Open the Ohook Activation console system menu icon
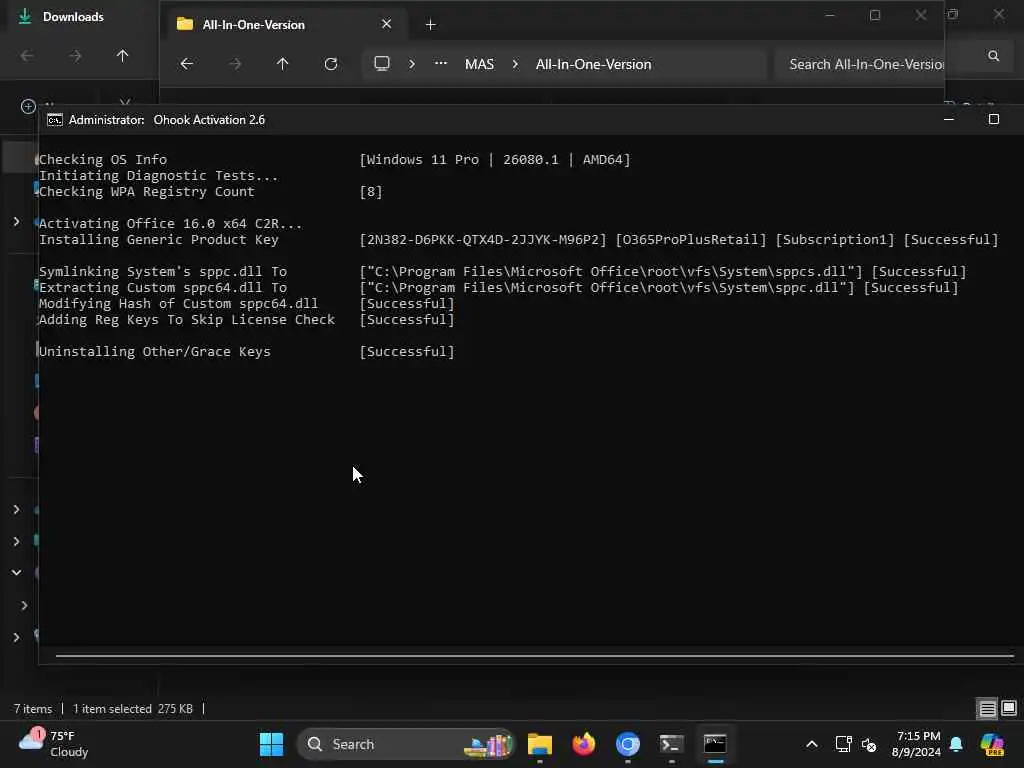Screen dimensions: 1024x768 [x=55, y=120]
